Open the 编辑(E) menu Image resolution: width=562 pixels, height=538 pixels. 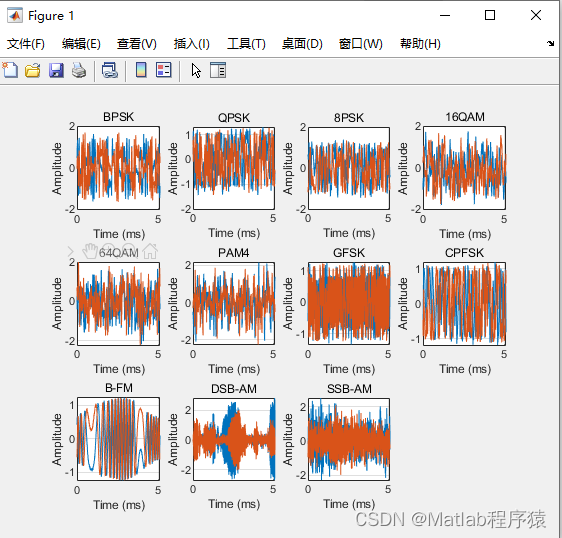(81, 44)
